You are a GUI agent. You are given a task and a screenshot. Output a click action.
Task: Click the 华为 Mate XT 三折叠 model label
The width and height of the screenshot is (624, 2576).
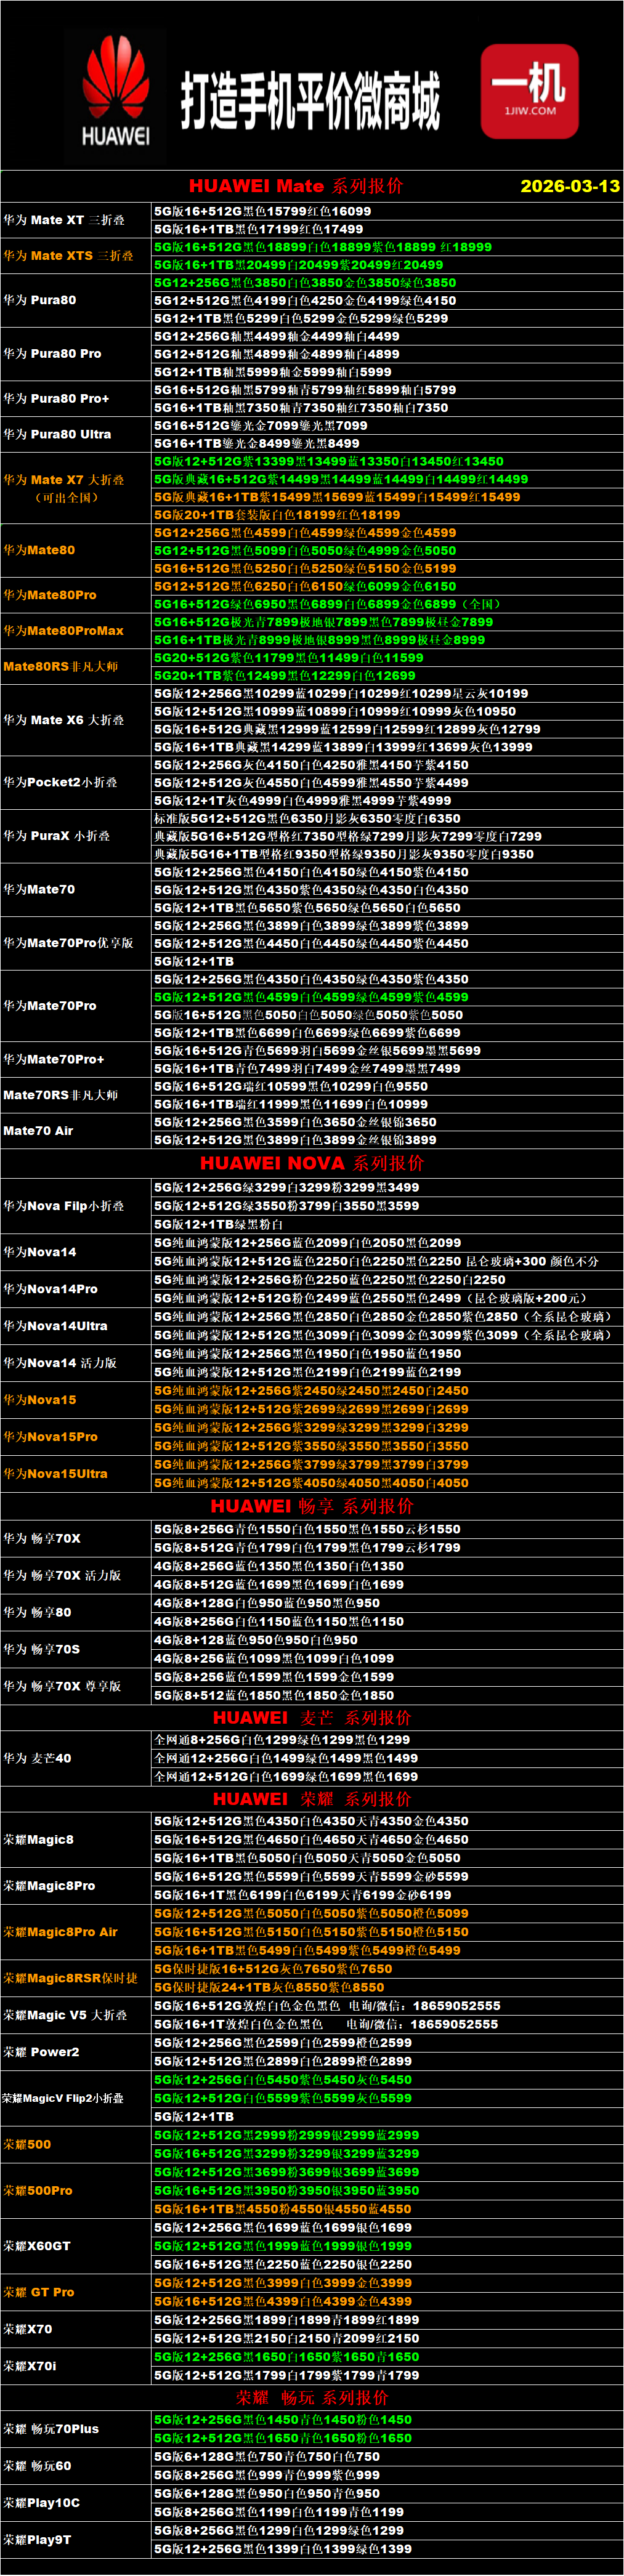(x=64, y=220)
